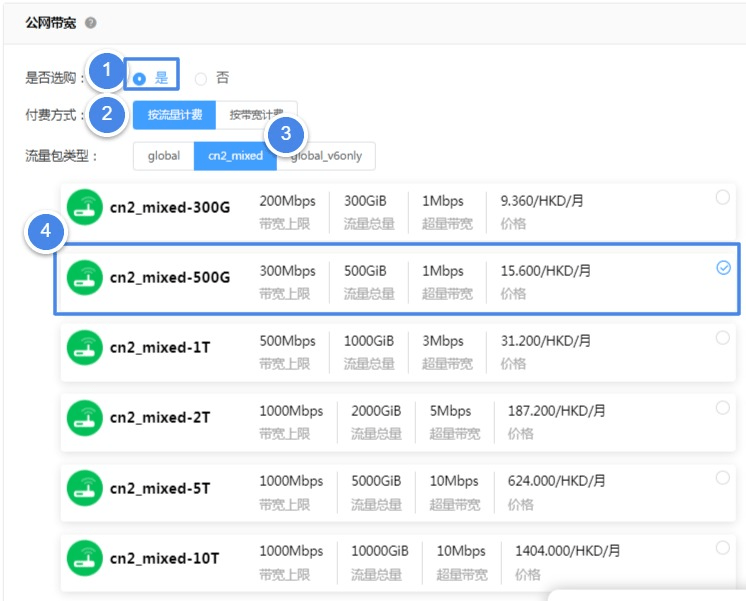Click the green router icon for cn2_mixed-2T
746x601 pixels.
(85, 417)
